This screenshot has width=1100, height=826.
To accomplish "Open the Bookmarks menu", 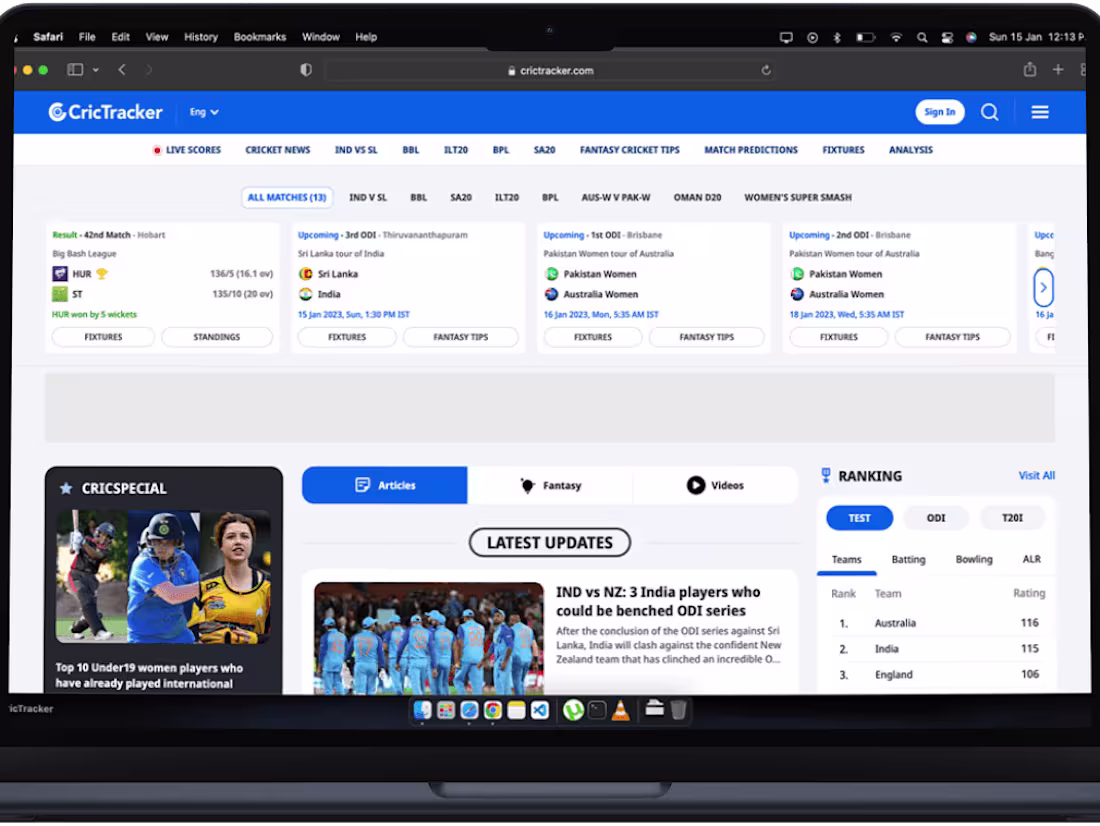I will [260, 36].
